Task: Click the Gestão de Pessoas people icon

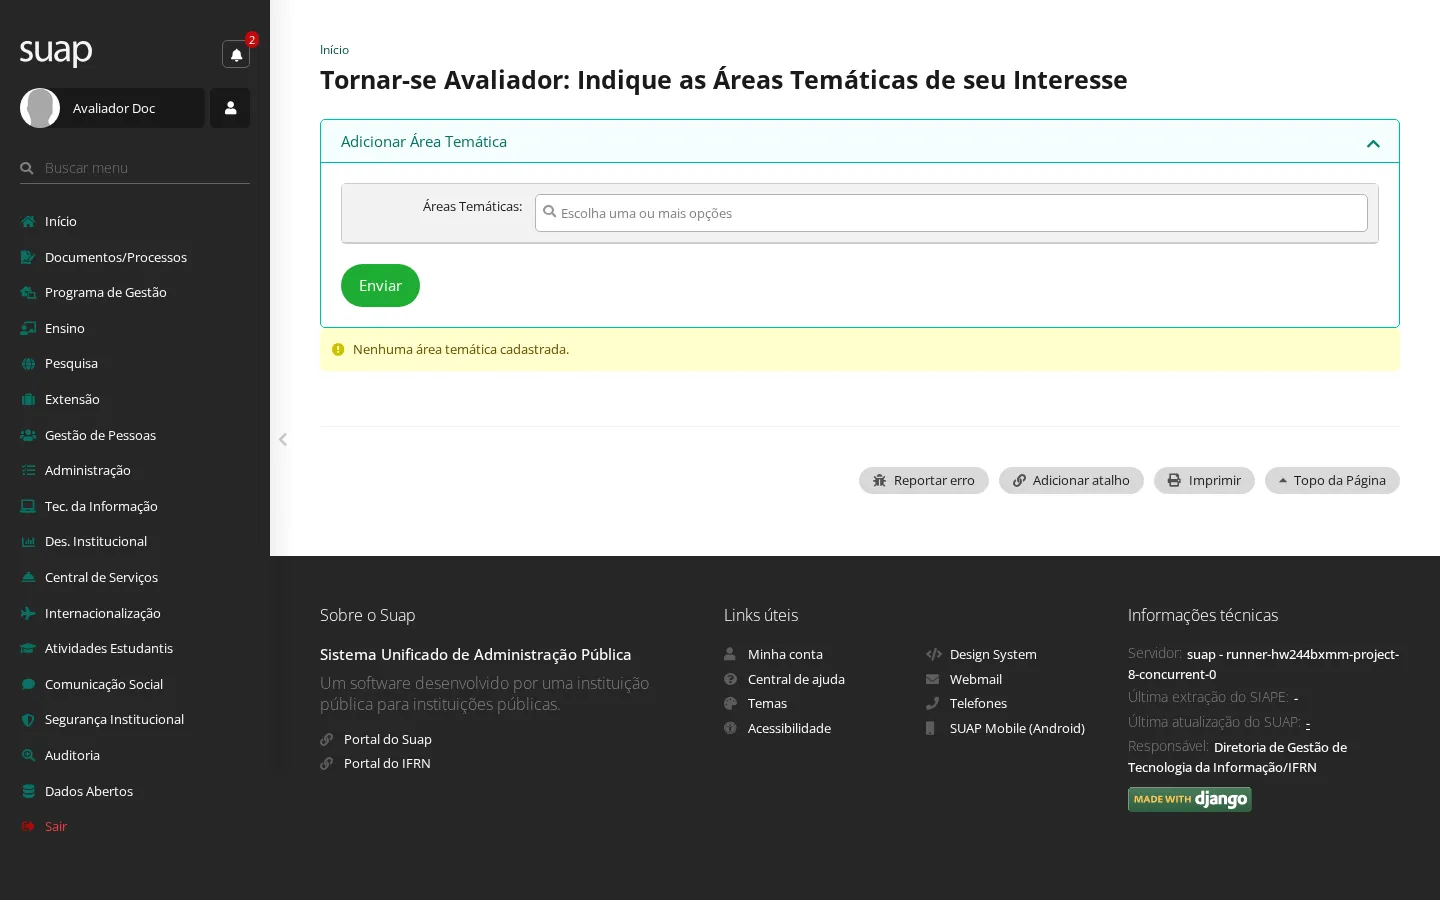Action: 28,435
